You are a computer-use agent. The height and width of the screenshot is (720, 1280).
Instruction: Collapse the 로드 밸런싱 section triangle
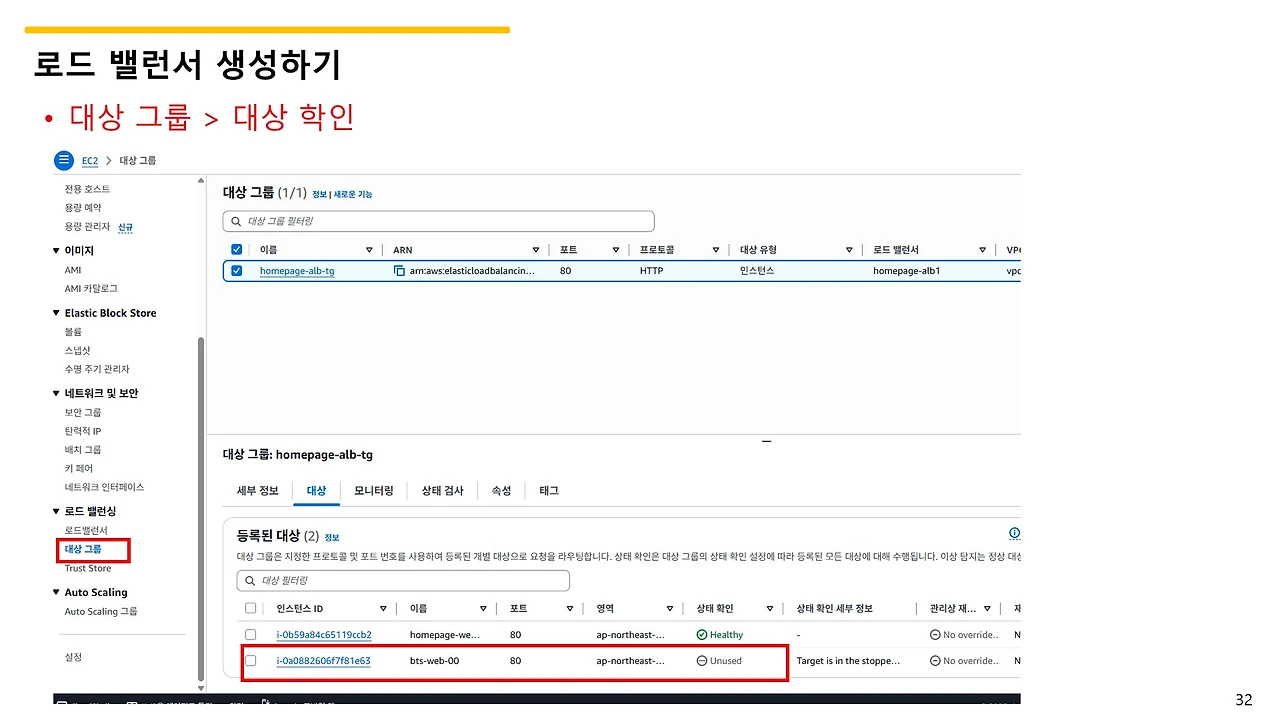pos(56,511)
